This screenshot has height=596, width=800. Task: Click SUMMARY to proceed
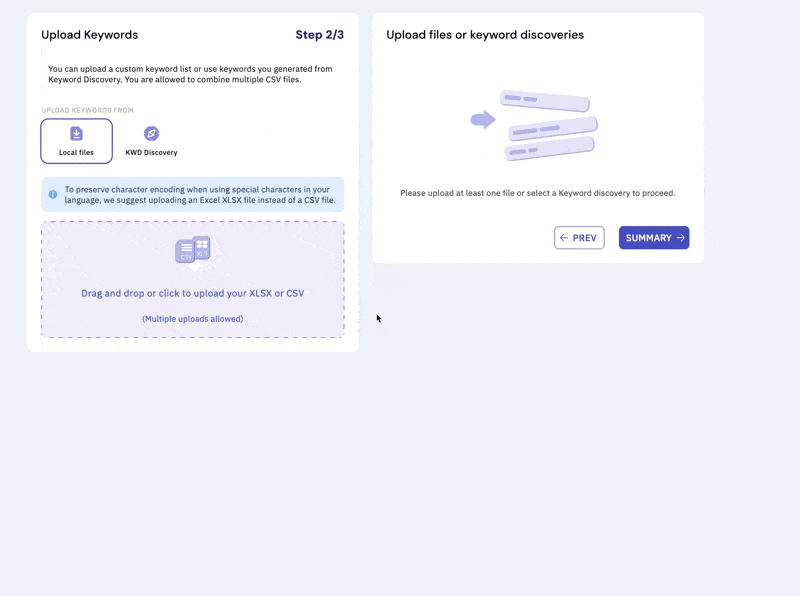[x=654, y=237]
